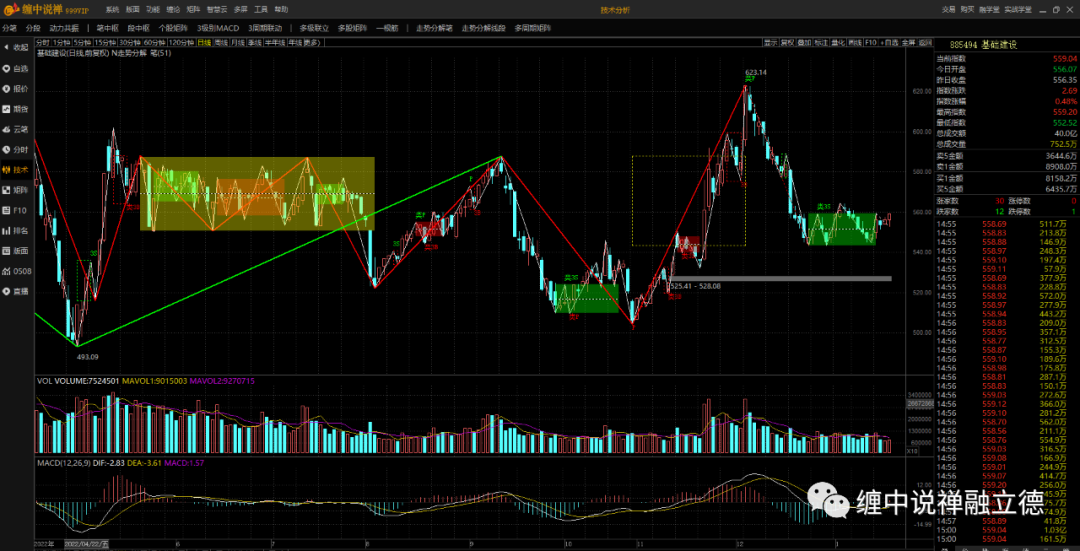
Task: Click the 量化 chart button
Action: (x=838, y=43)
